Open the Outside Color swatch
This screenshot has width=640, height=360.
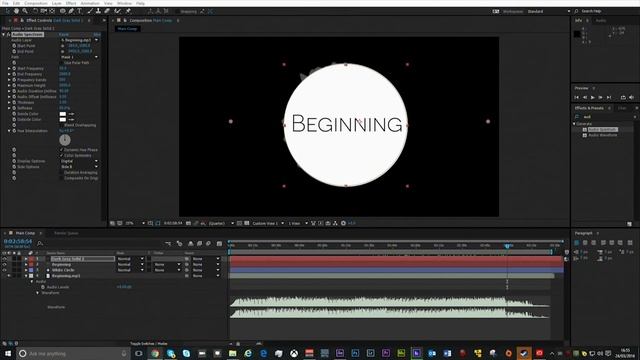[x=62, y=120]
